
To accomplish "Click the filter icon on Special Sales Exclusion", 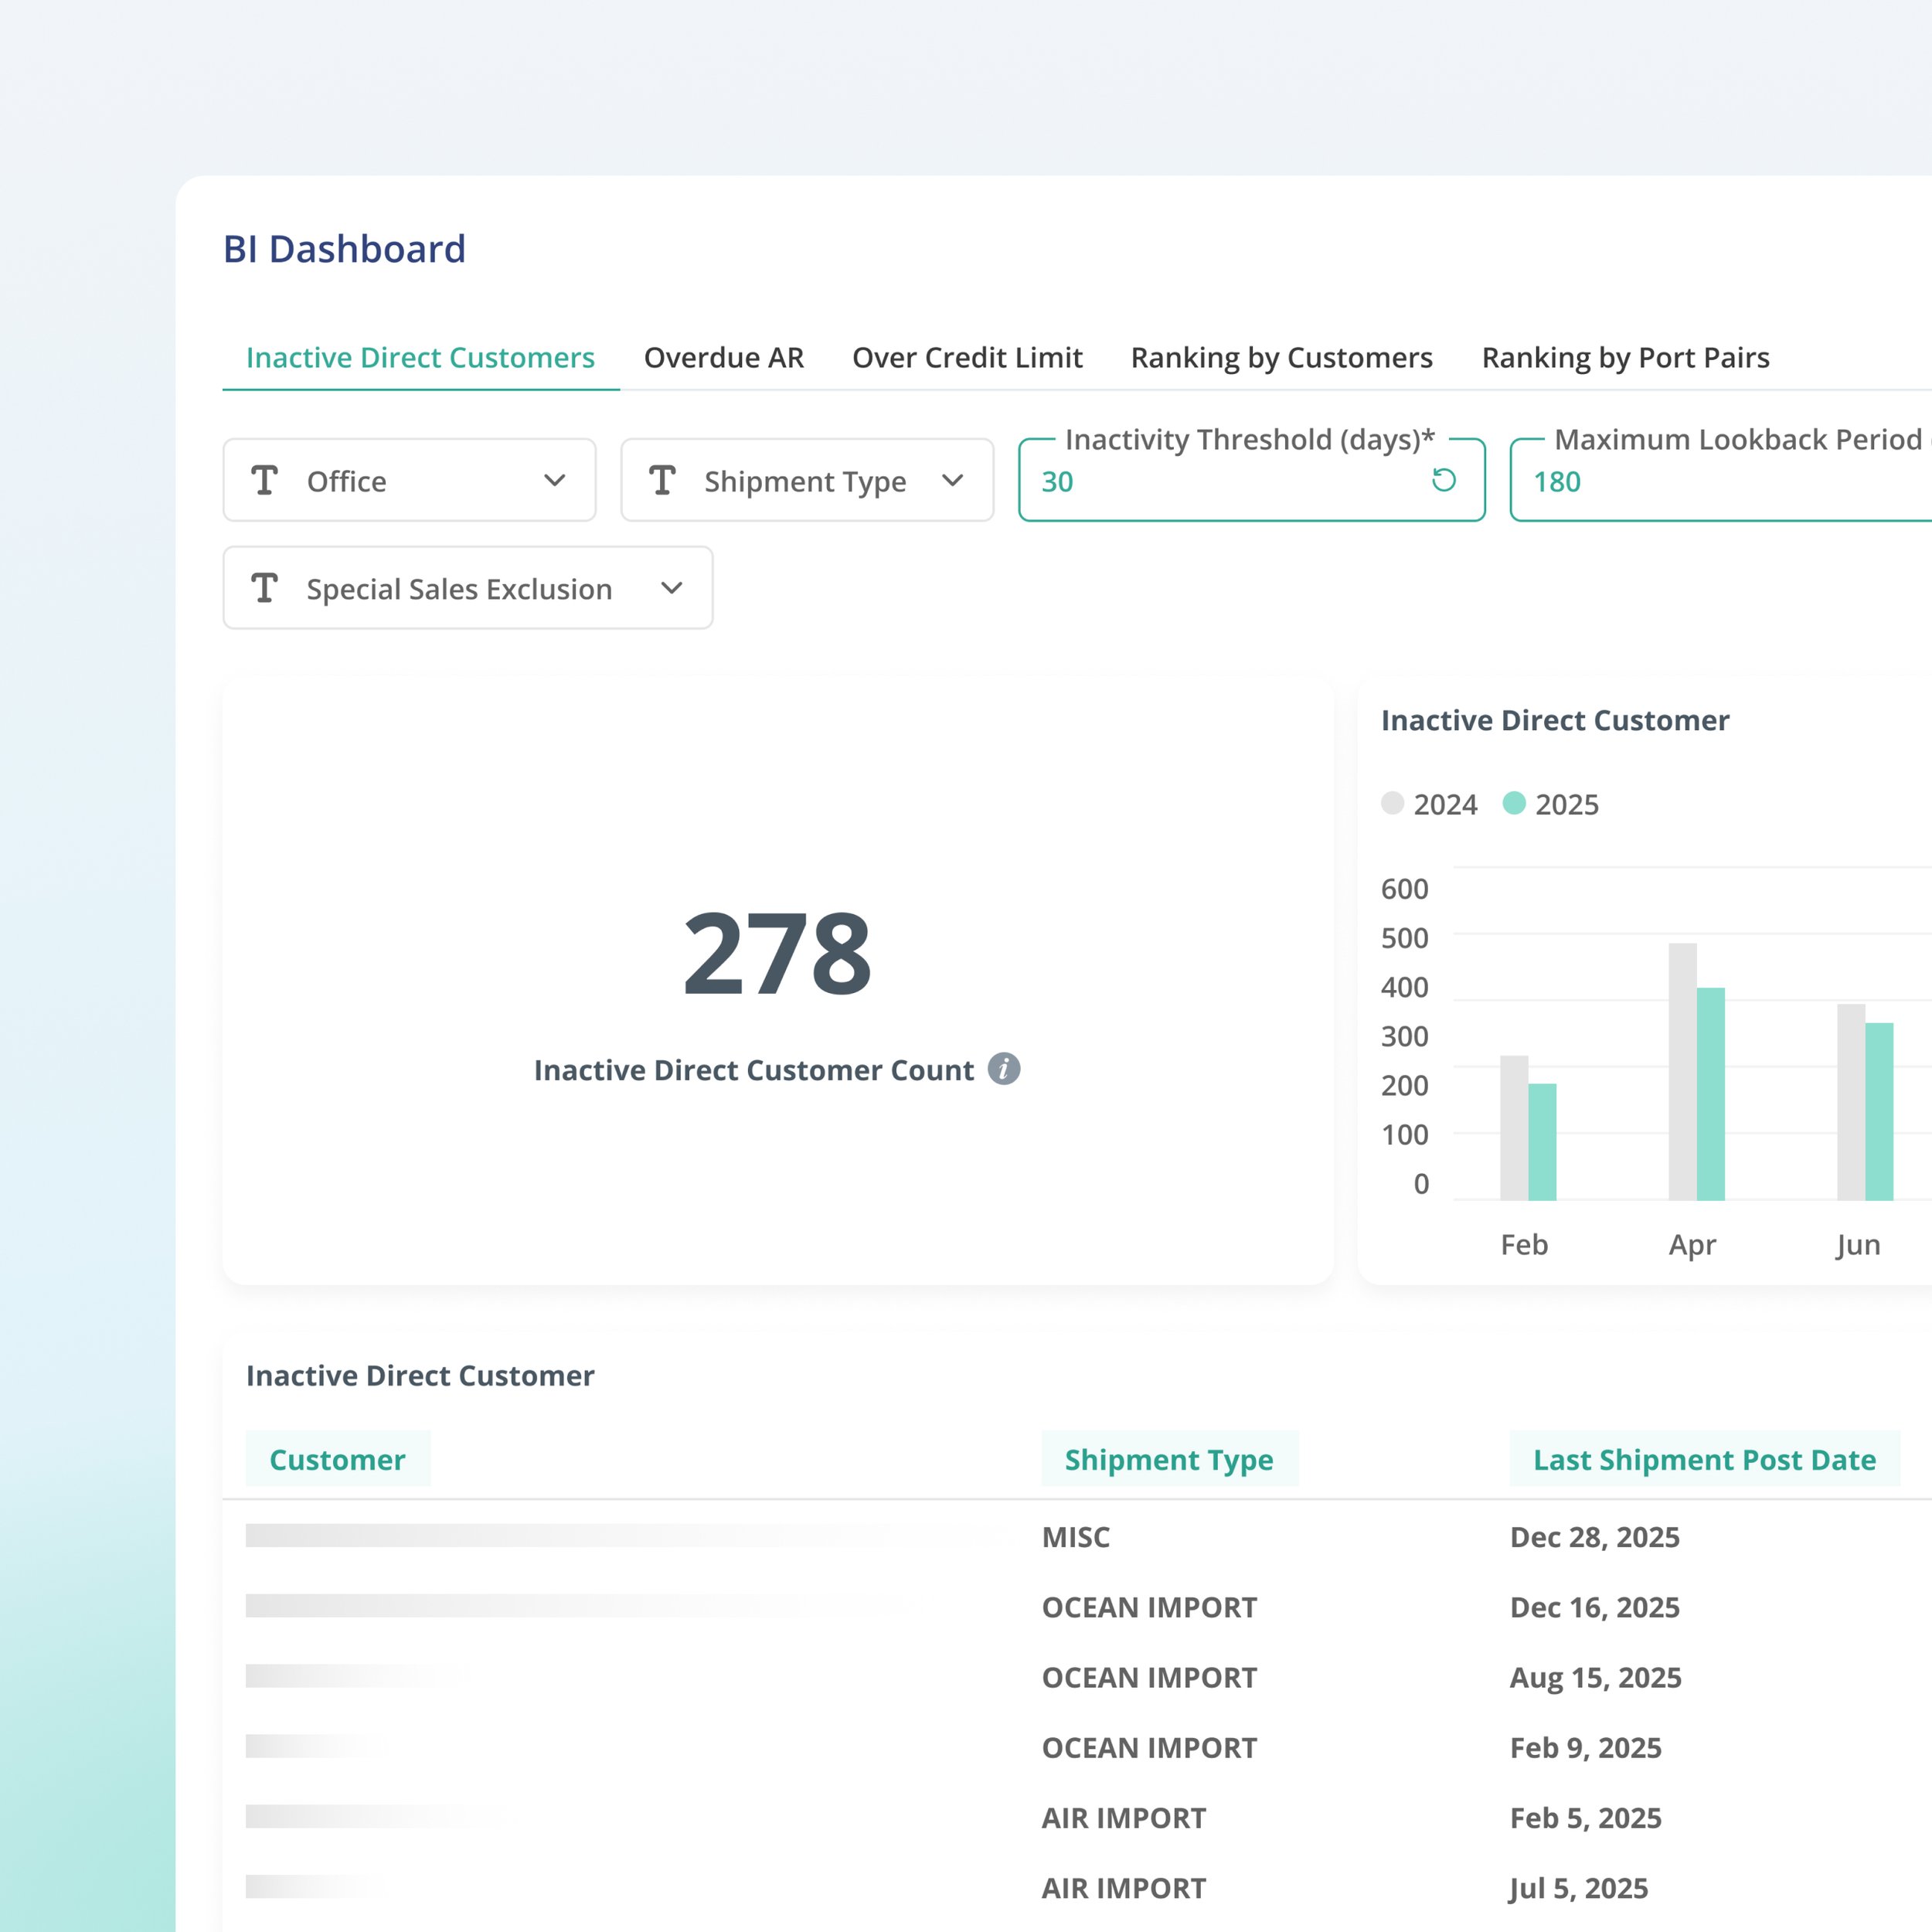I will (x=266, y=589).
